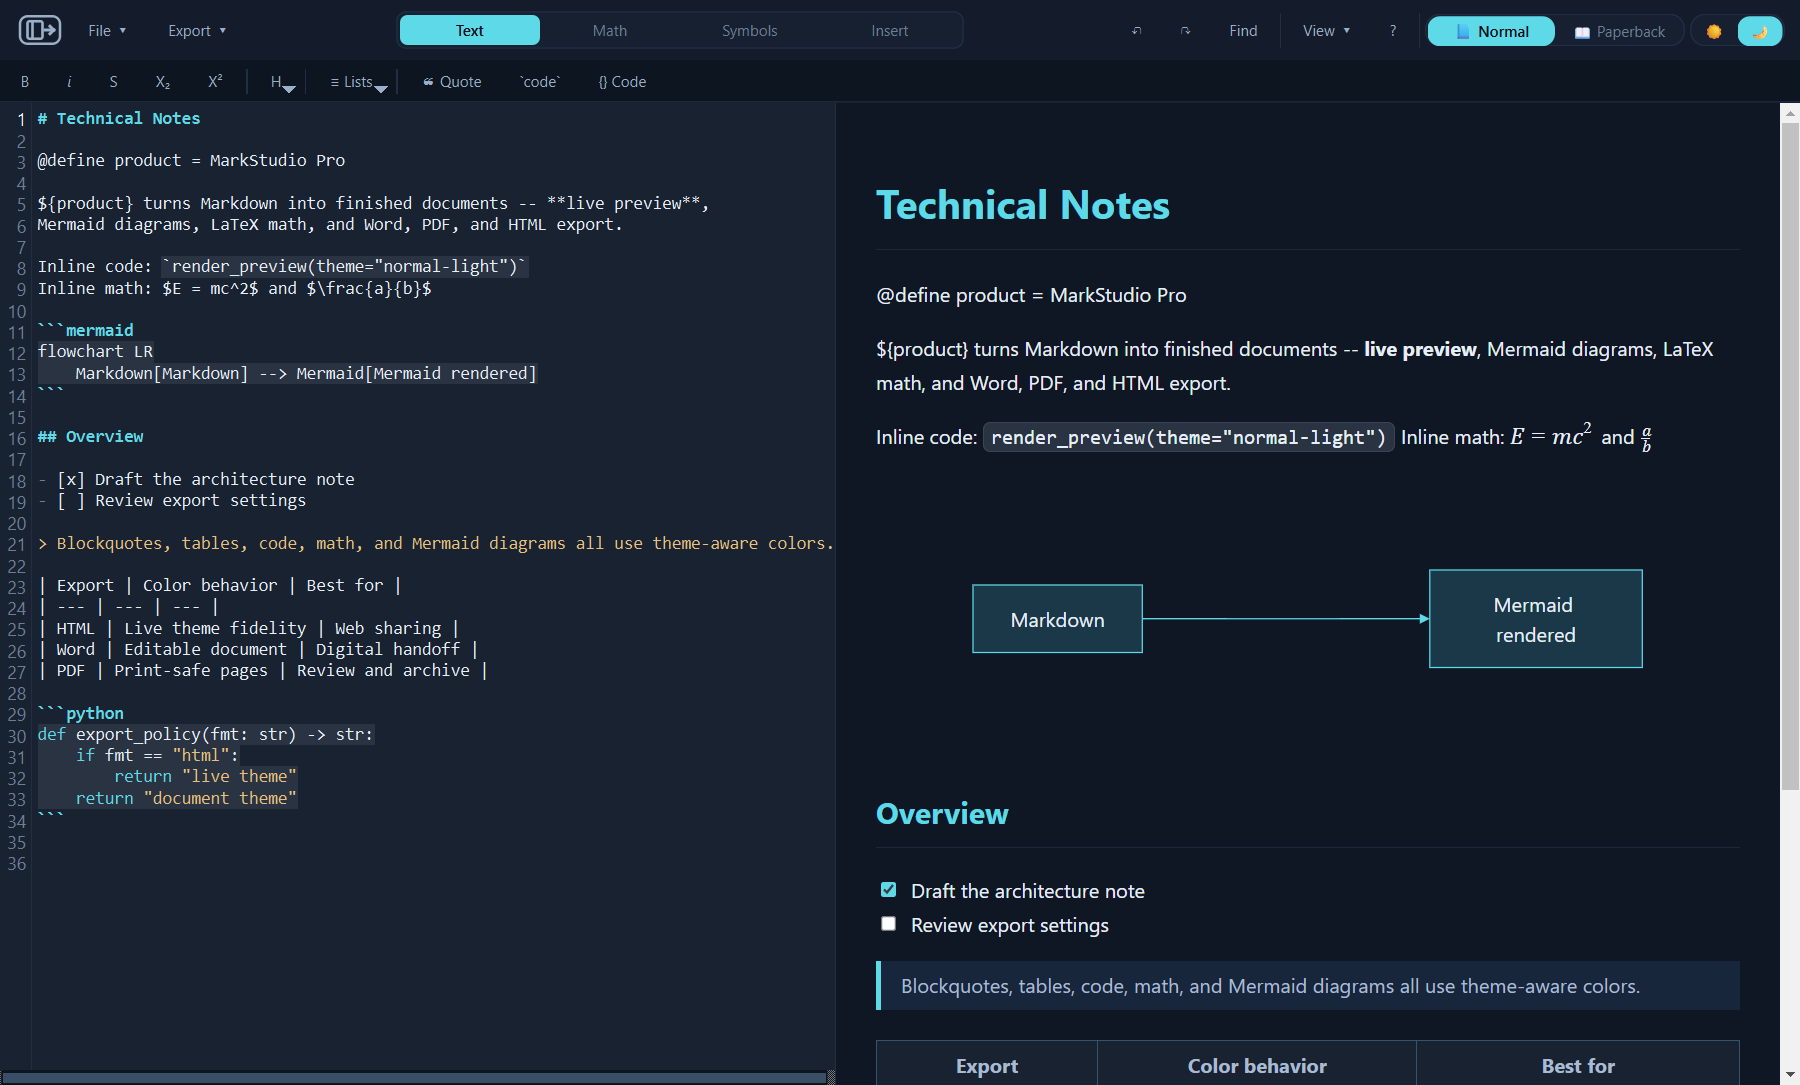The image size is (1800, 1085).
Task: Apply subscript formatting X₂
Action: pos(163,82)
